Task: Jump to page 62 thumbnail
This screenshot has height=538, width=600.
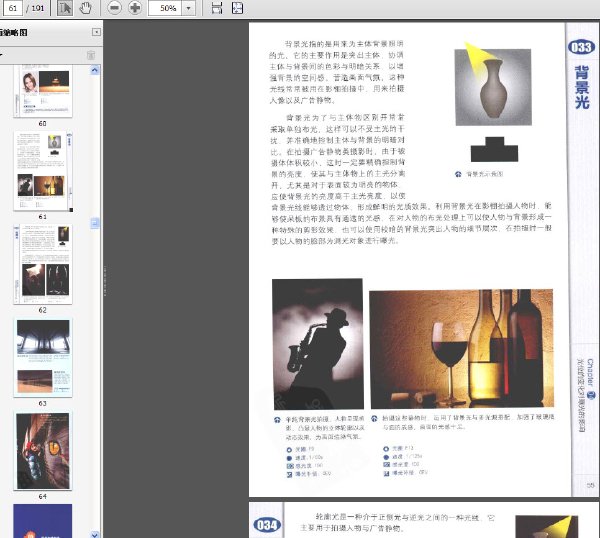Action: tap(43, 264)
